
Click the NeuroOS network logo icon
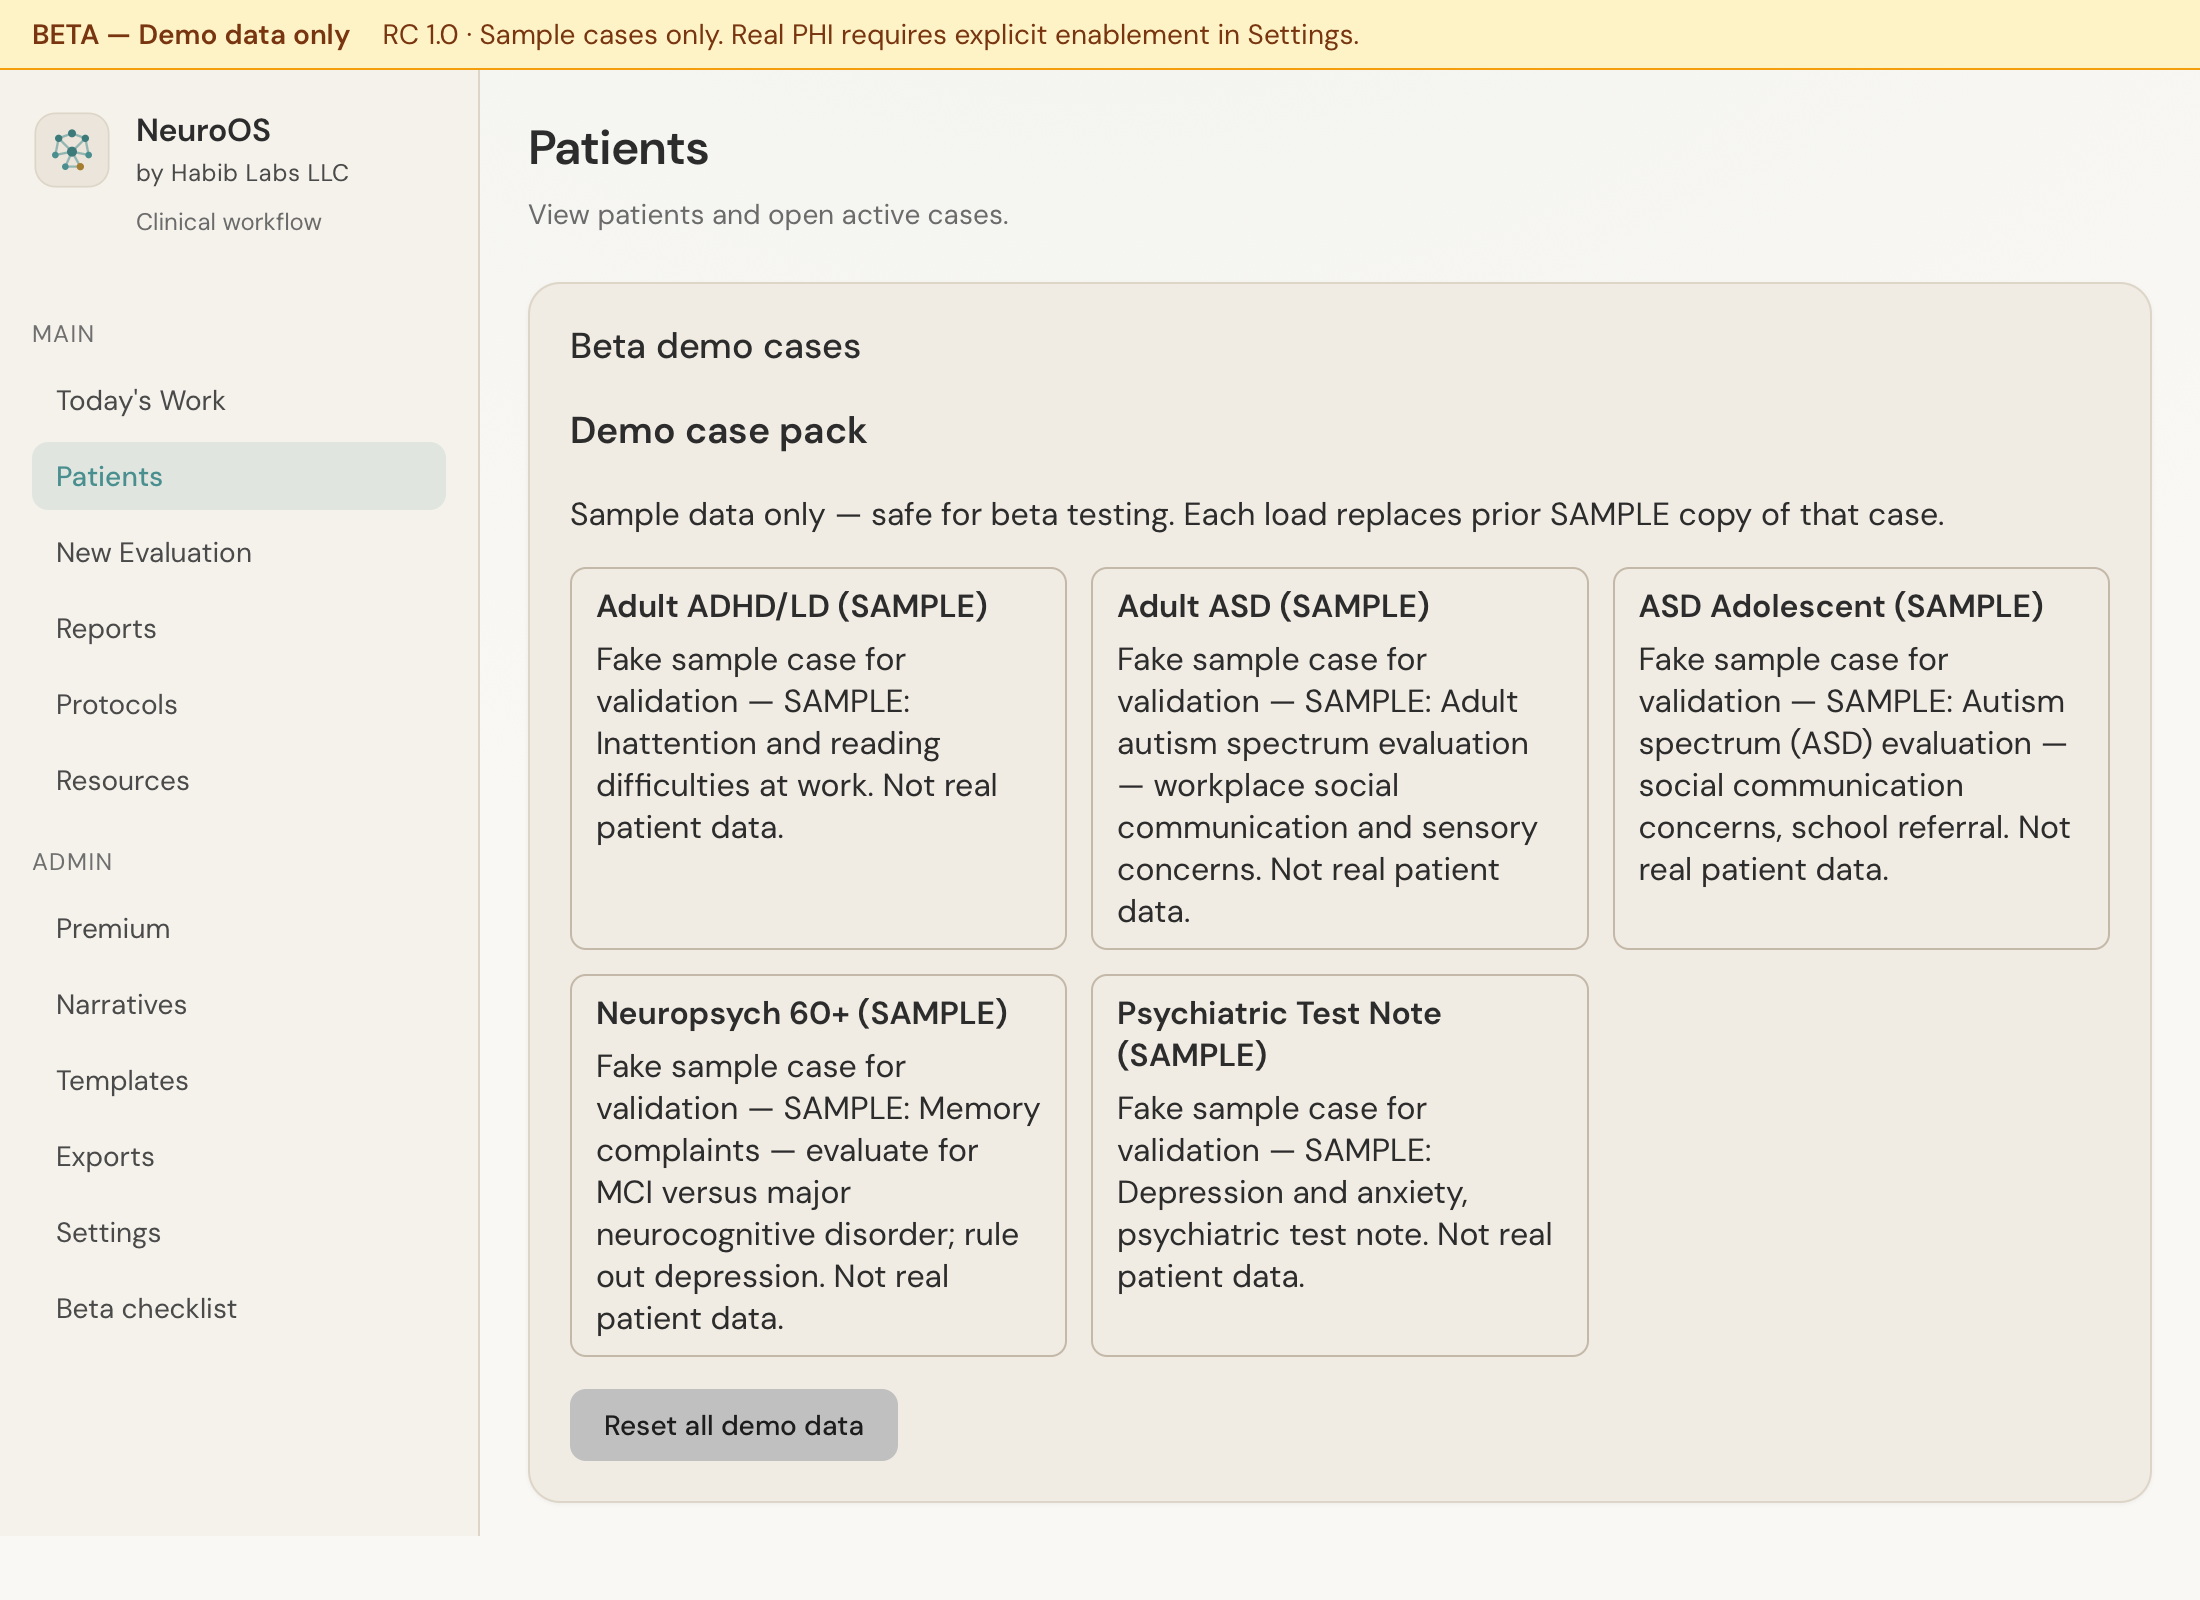pyautogui.click(x=72, y=150)
